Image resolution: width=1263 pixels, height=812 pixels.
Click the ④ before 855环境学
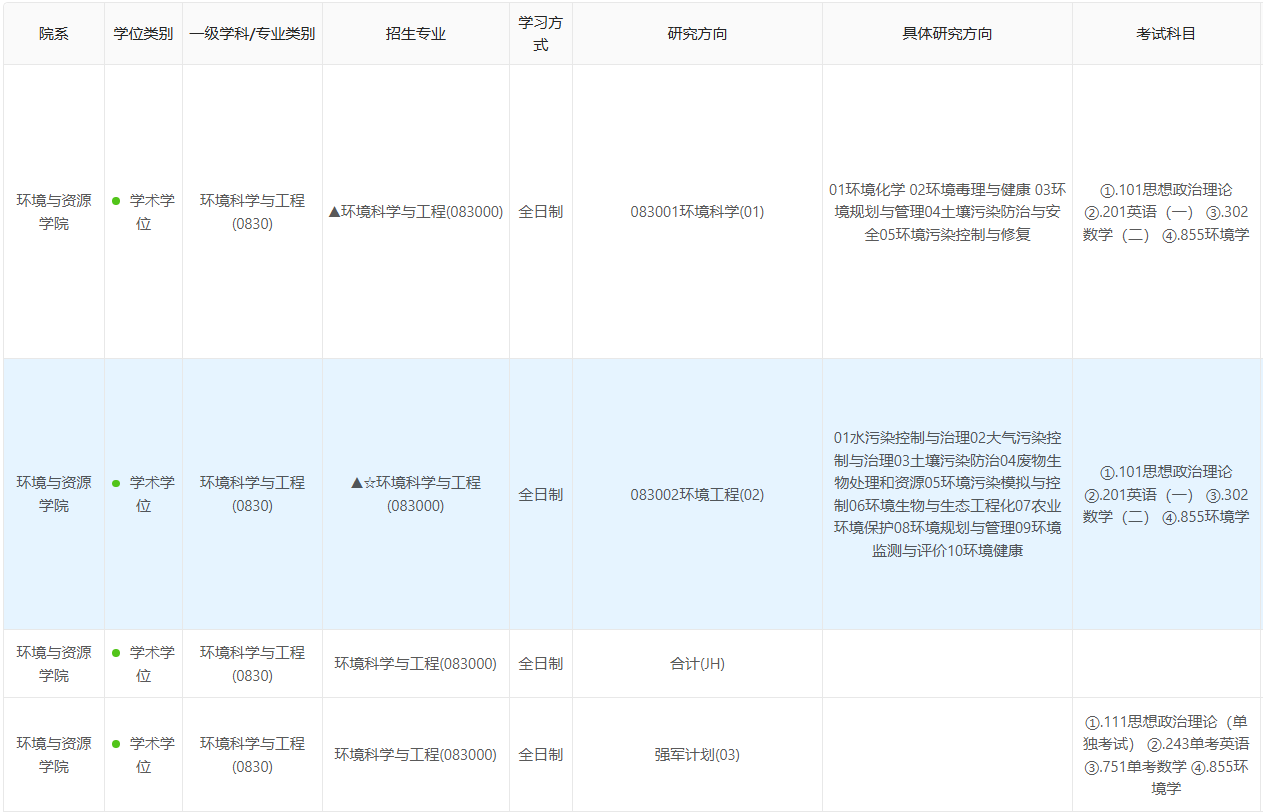click(x=1171, y=234)
